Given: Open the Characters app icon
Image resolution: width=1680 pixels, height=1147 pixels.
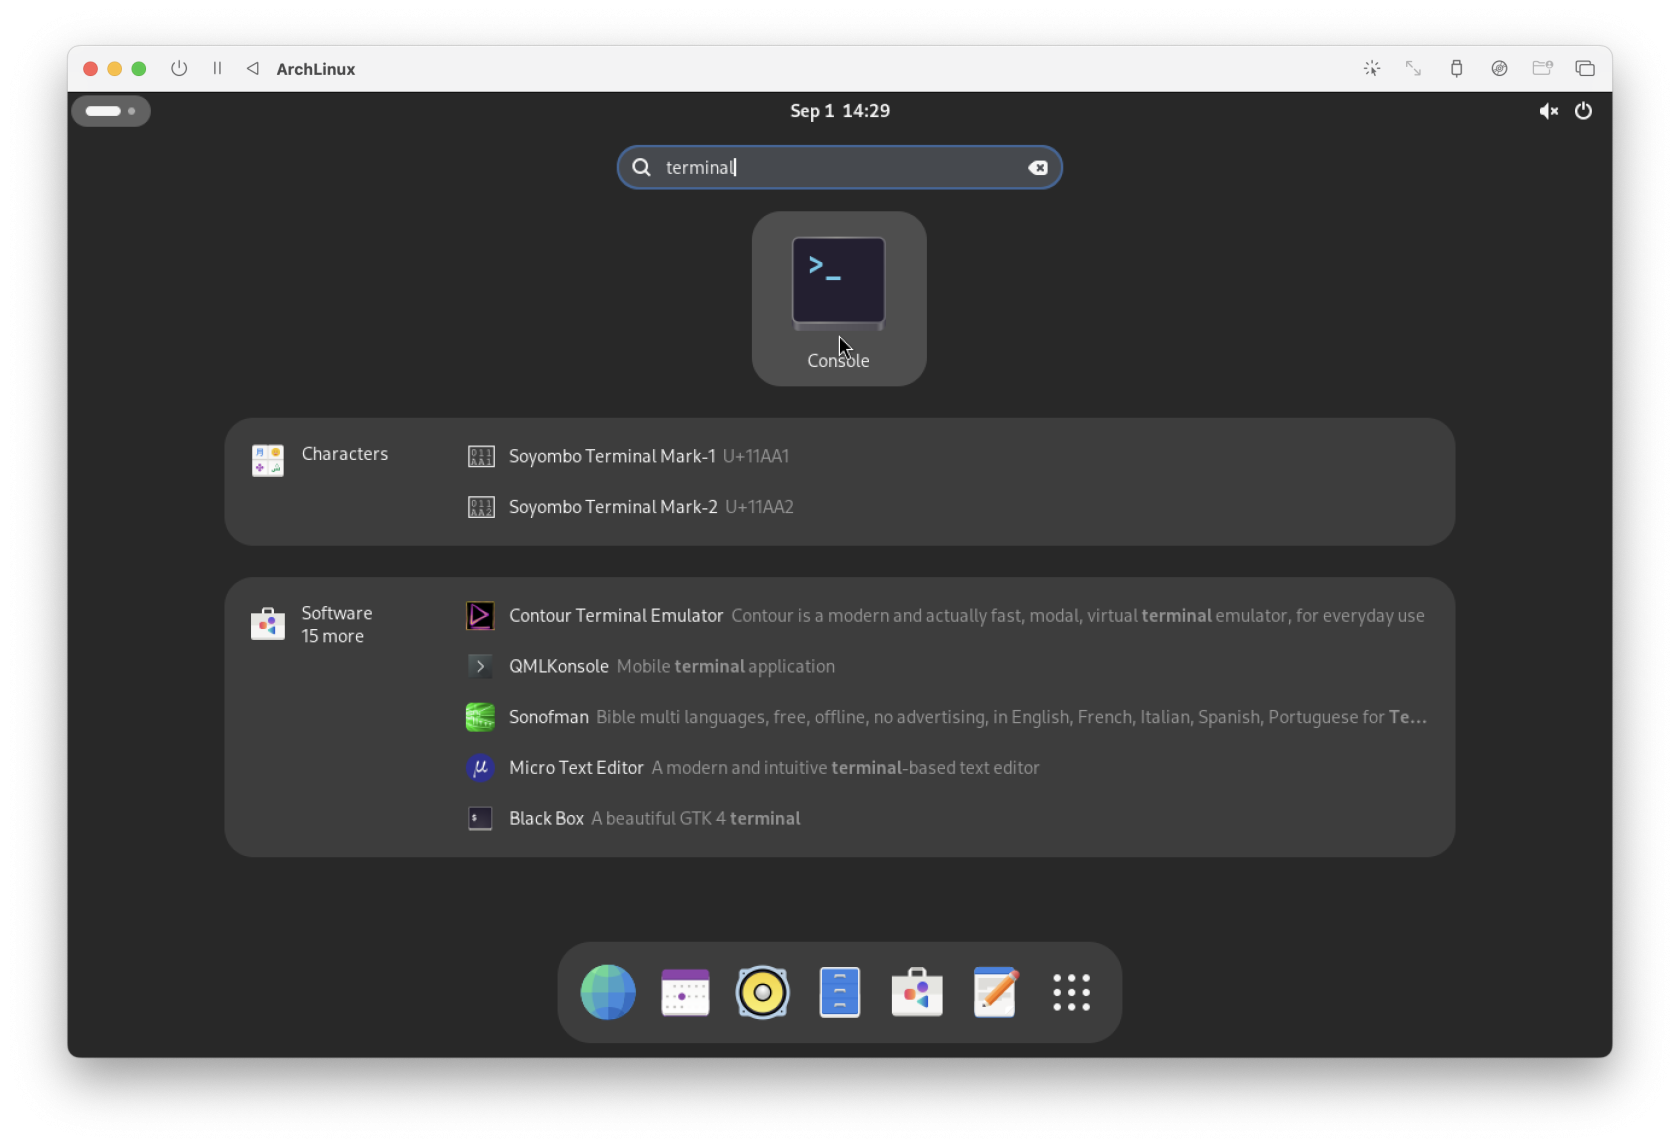Looking at the screenshot, I should pos(268,460).
